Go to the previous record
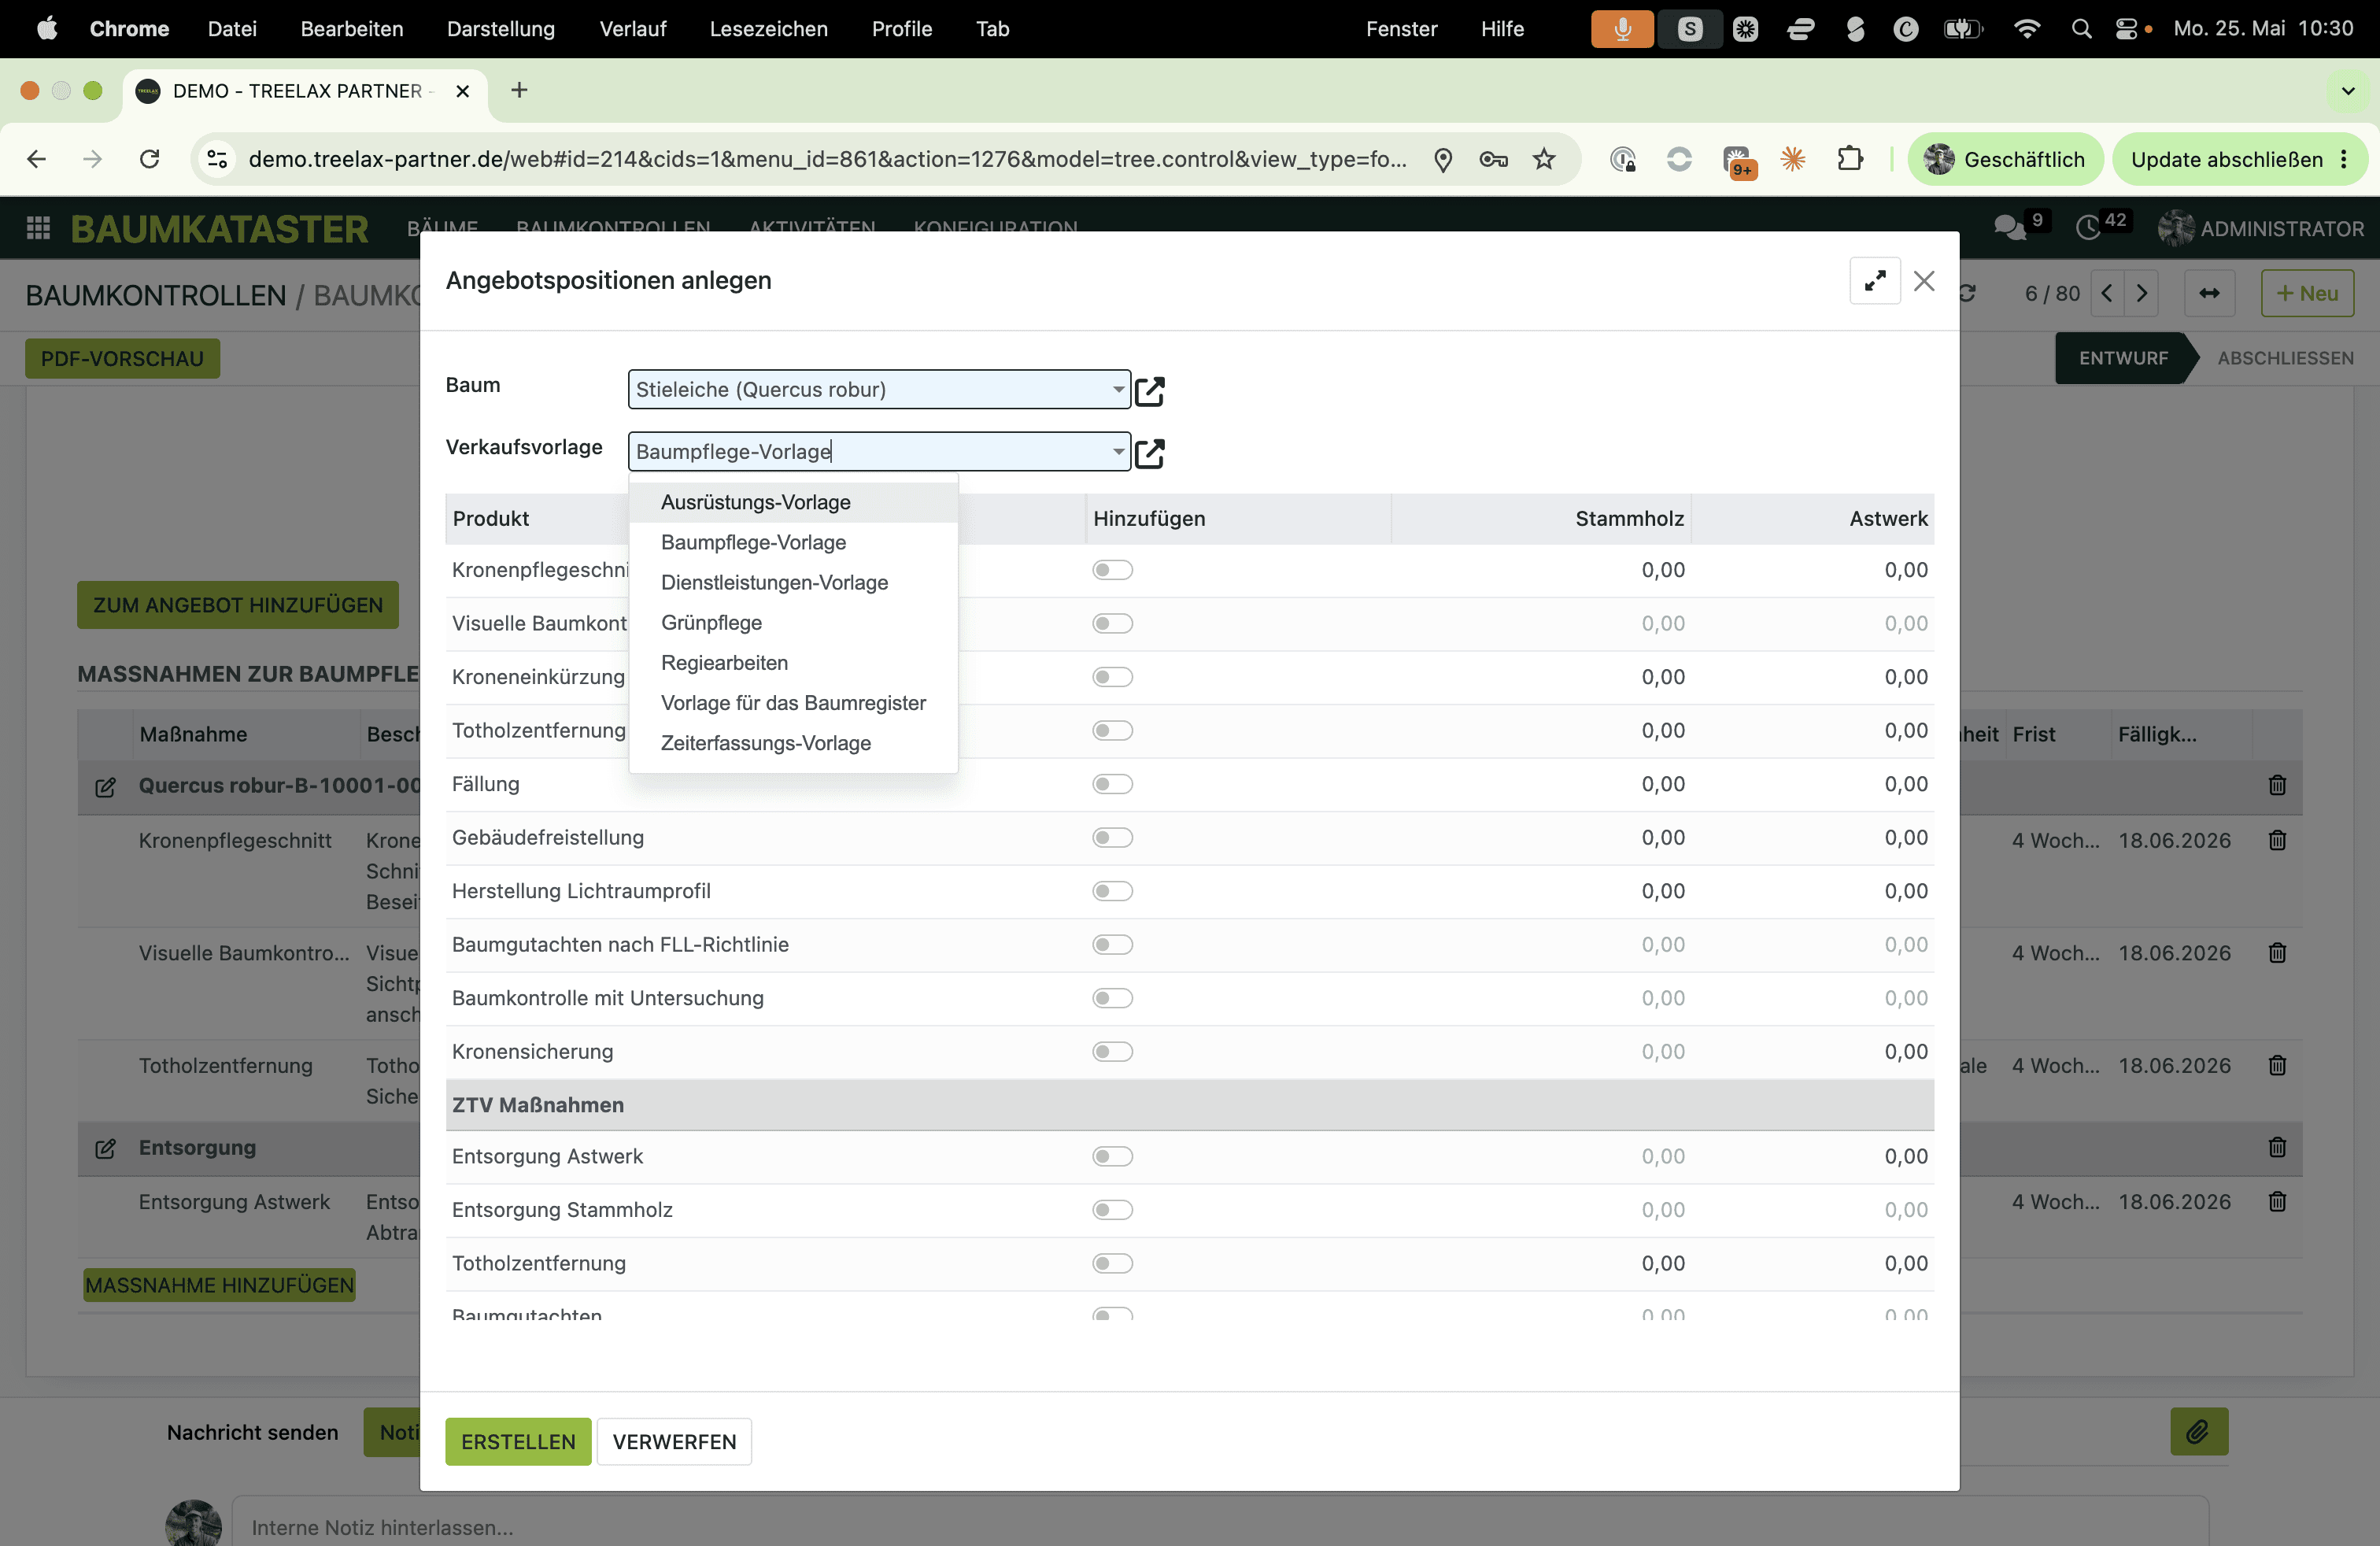 [x=2107, y=293]
